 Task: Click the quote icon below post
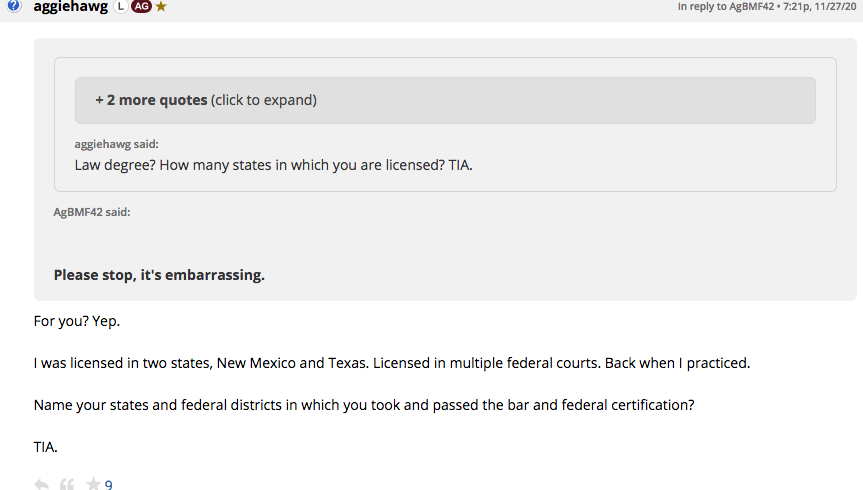pyautogui.click(x=68, y=484)
